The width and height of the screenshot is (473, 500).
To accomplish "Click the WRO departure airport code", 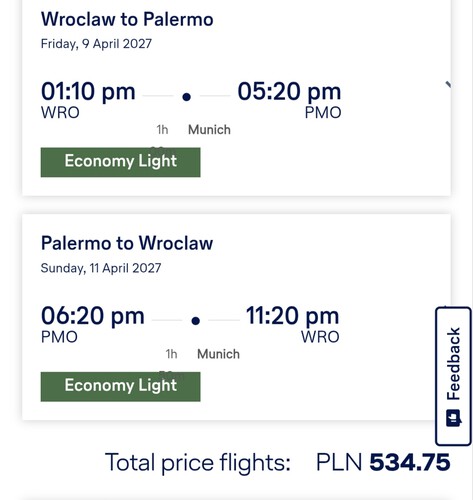I will 60,113.
